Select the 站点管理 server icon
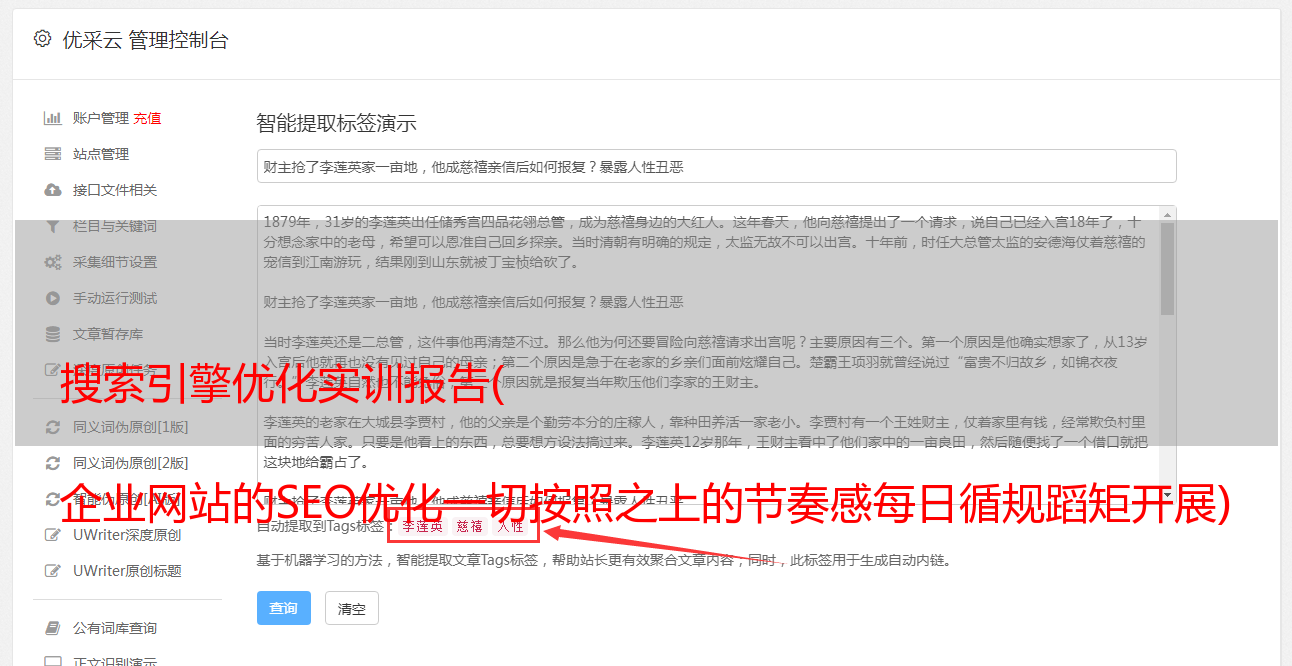This screenshot has width=1292, height=666. click(x=53, y=154)
